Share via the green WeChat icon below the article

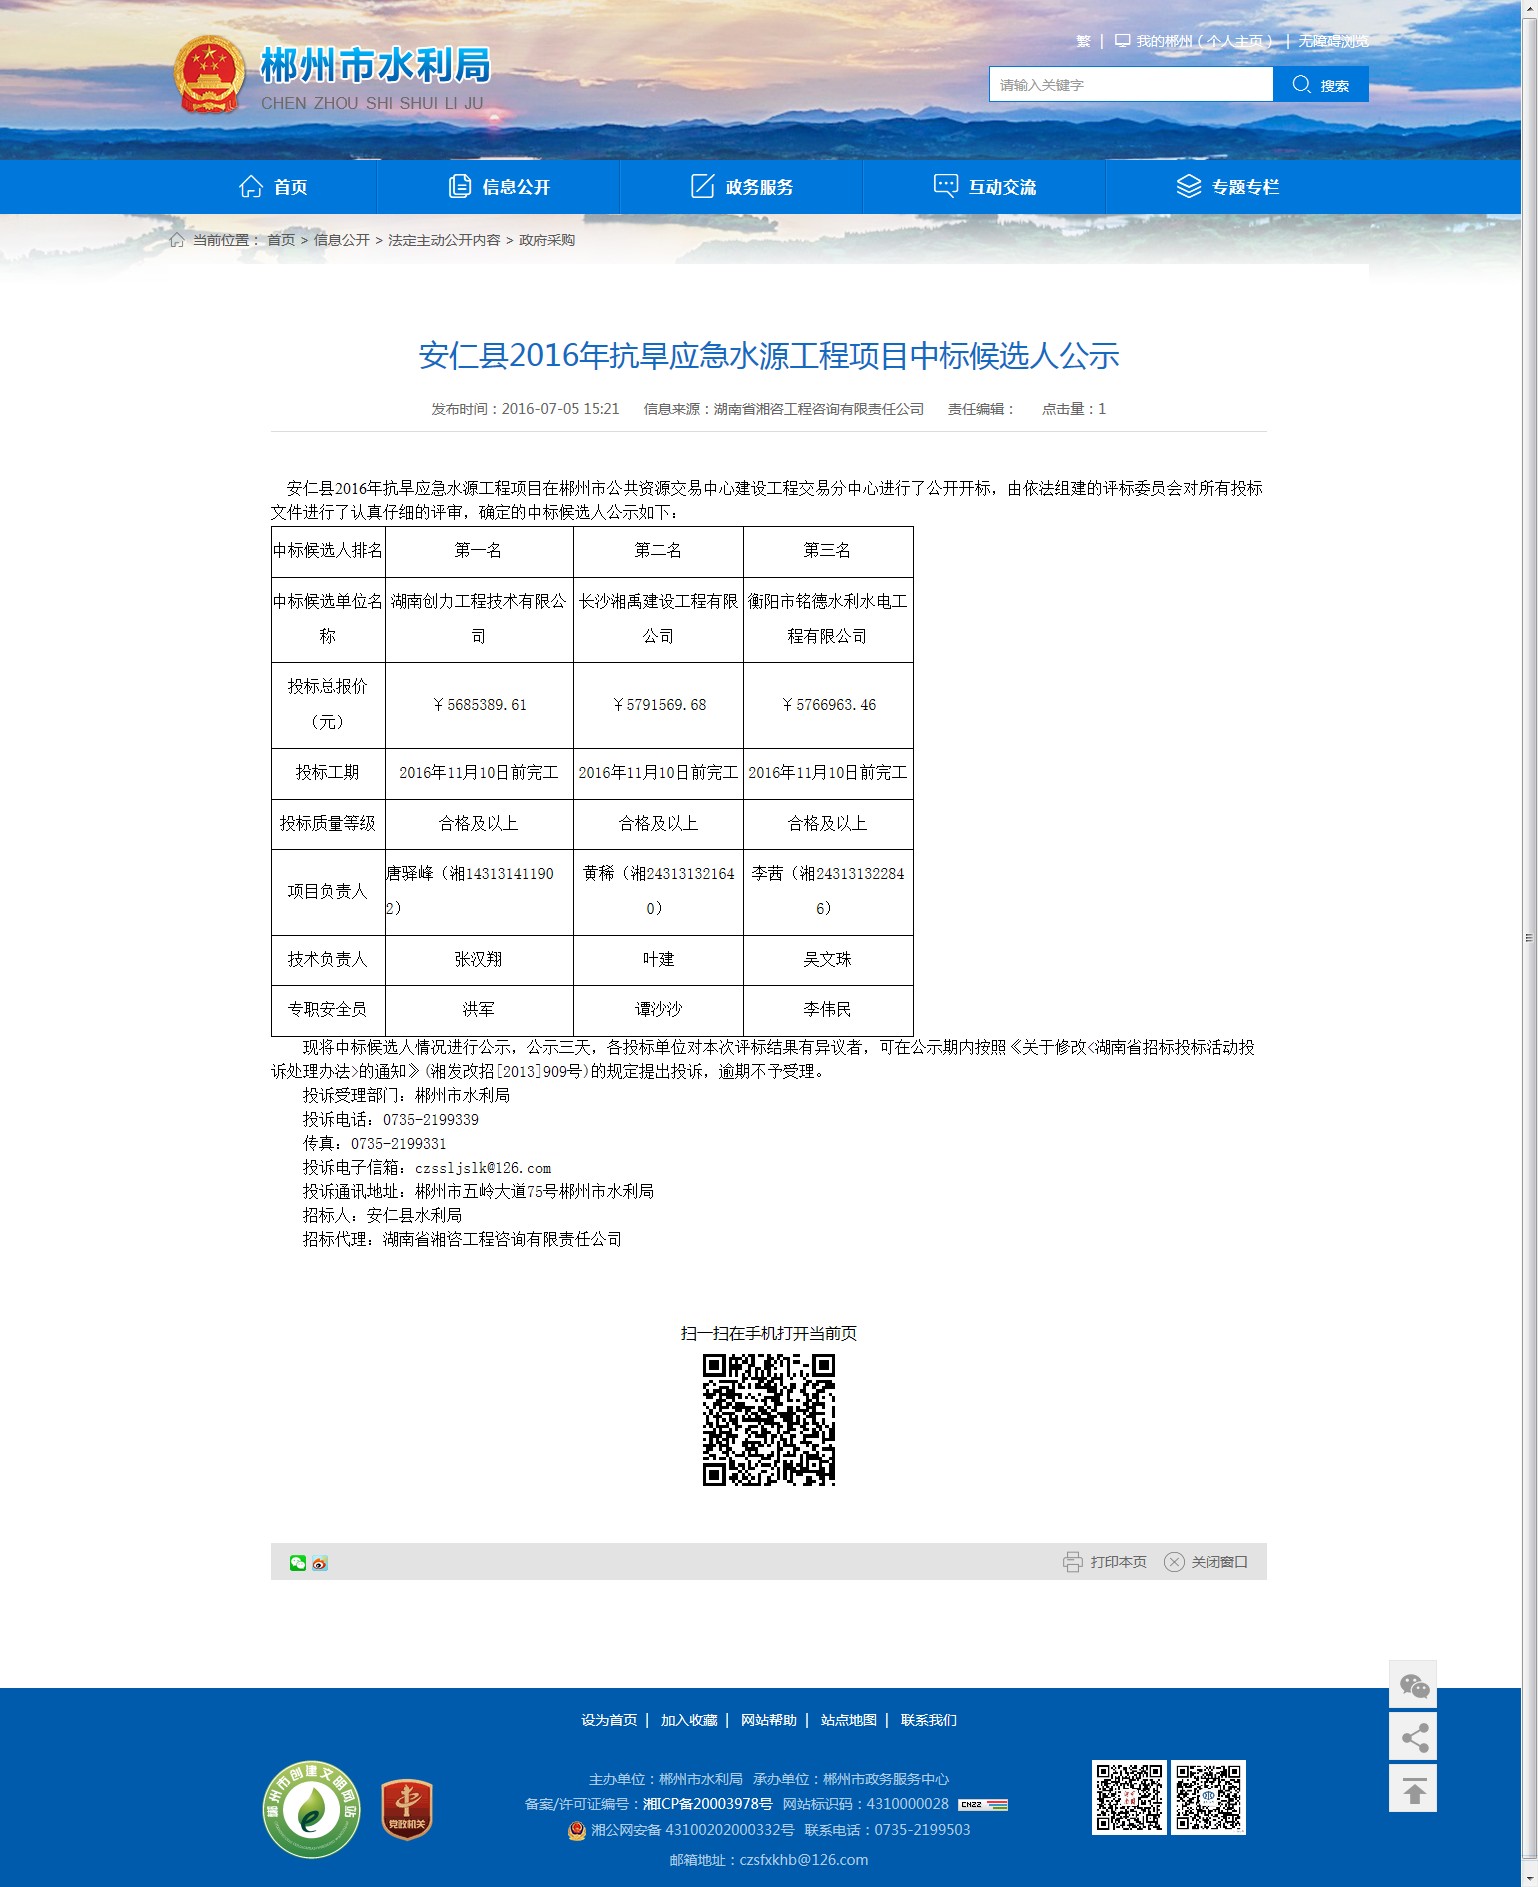pos(298,1563)
